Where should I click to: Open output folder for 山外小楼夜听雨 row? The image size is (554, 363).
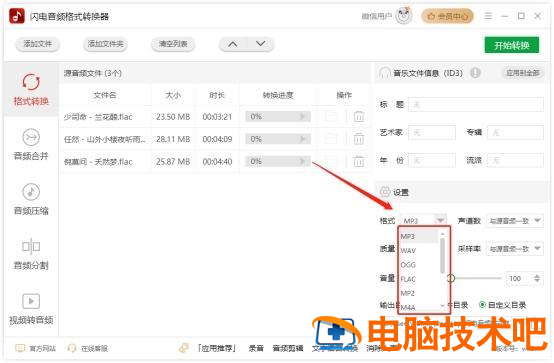(331, 139)
